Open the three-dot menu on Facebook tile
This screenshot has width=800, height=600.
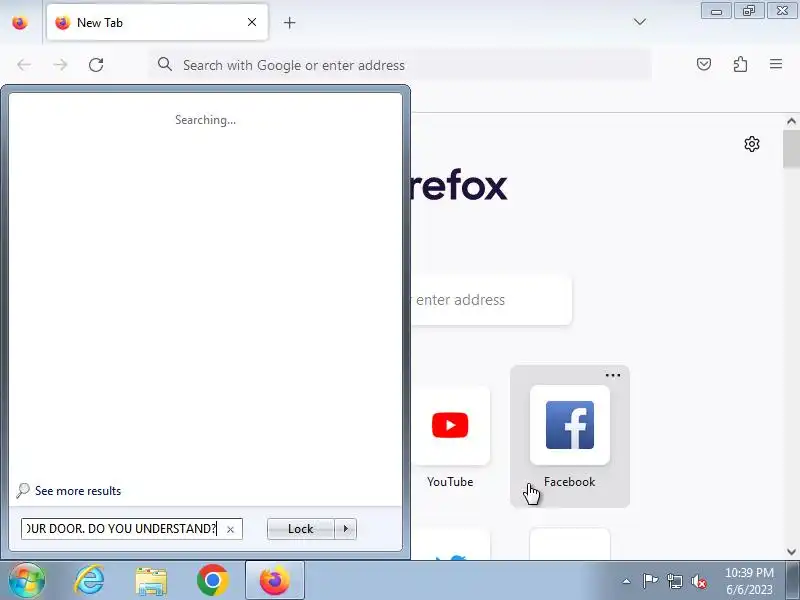tap(612, 376)
